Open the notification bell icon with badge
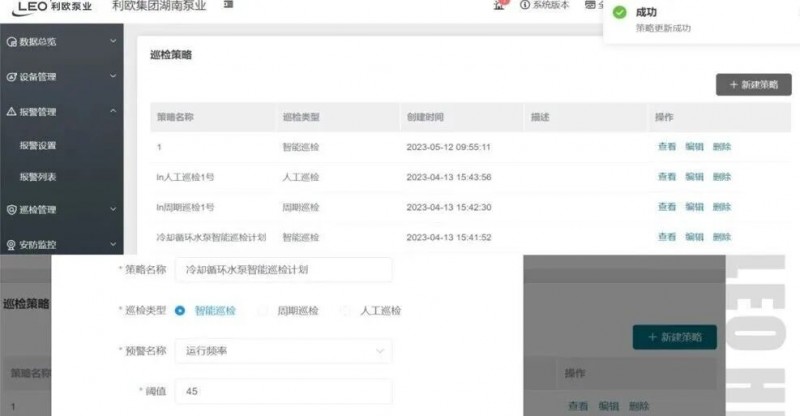 click(499, 5)
